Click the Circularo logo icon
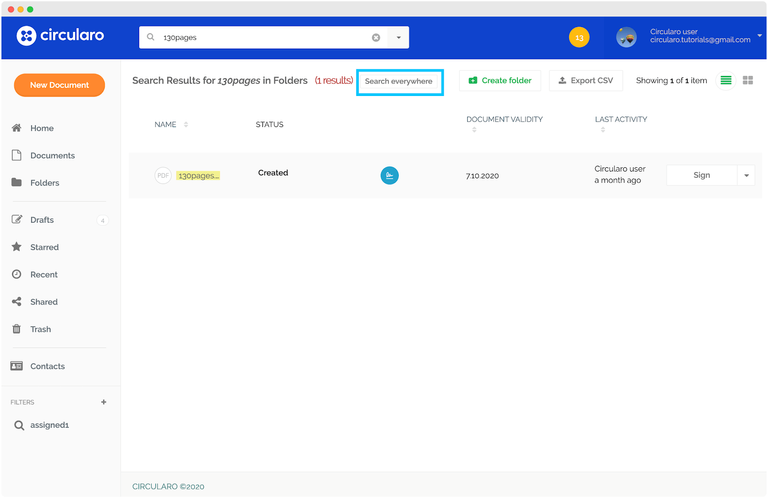Image resolution: width=768 pixels, height=498 pixels. (x=27, y=36)
